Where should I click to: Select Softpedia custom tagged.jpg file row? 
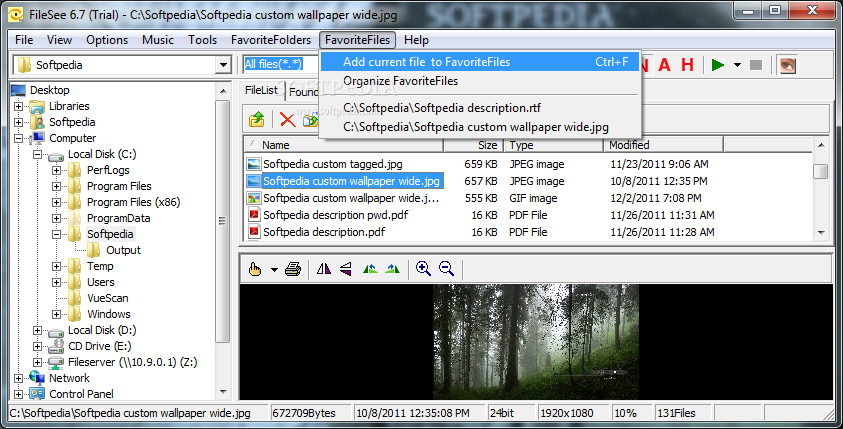pos(528,164)
